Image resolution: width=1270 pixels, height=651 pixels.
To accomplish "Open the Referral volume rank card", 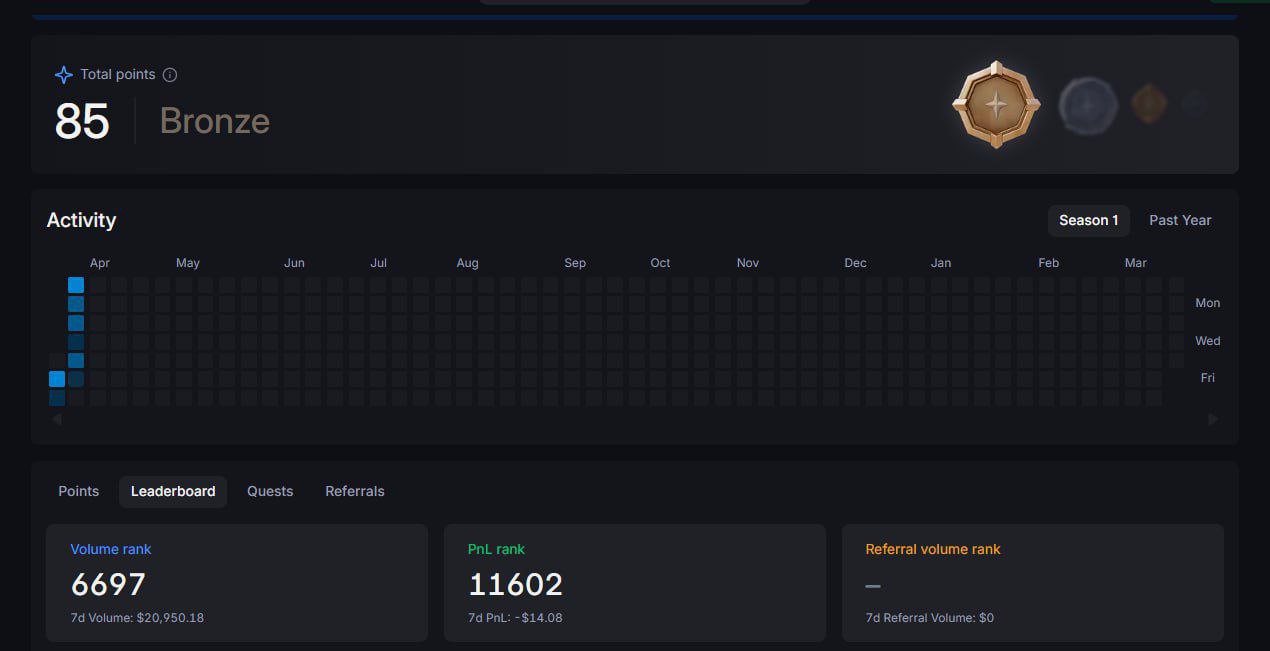I will [x=1032, y=582].
